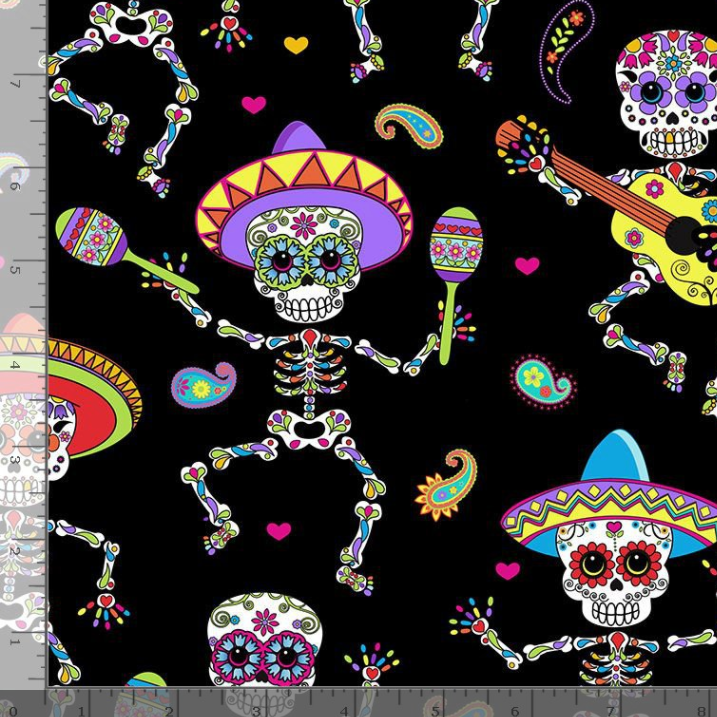Screen dimensions: 717x717
Task: Click the orange and blue paisley near the purple sombrero
Action: pyautogui.click(x=409, y=124)
